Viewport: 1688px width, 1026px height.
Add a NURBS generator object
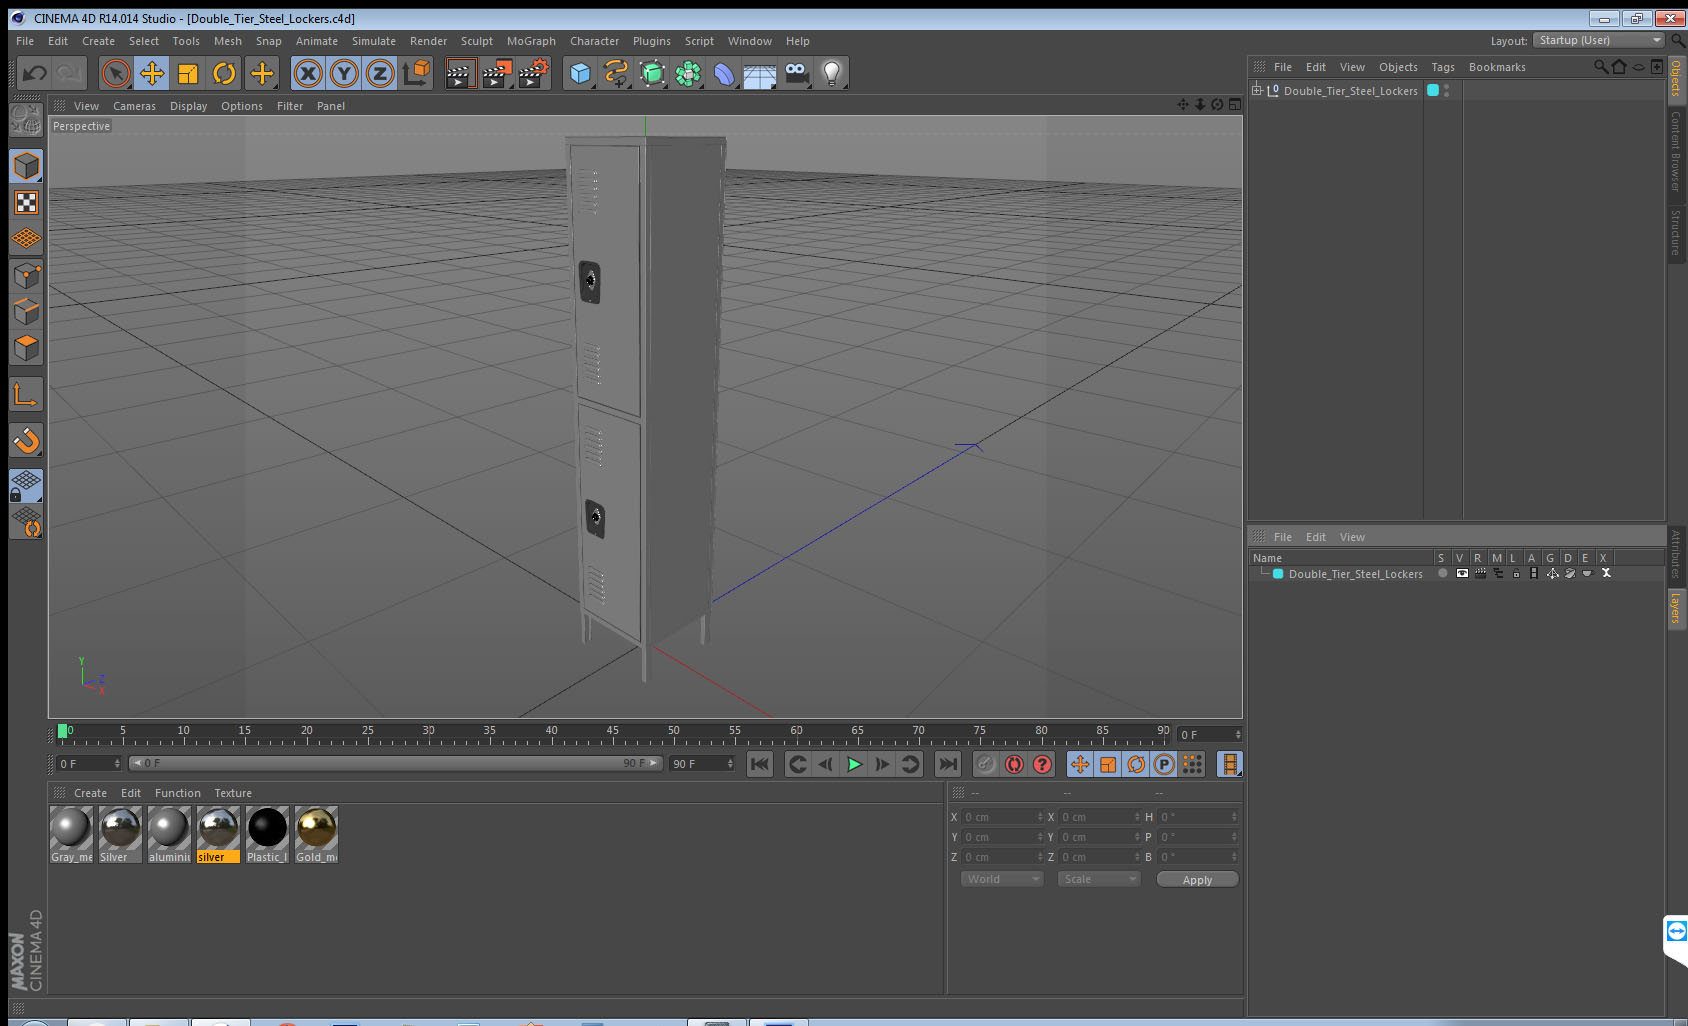(652, 73)
